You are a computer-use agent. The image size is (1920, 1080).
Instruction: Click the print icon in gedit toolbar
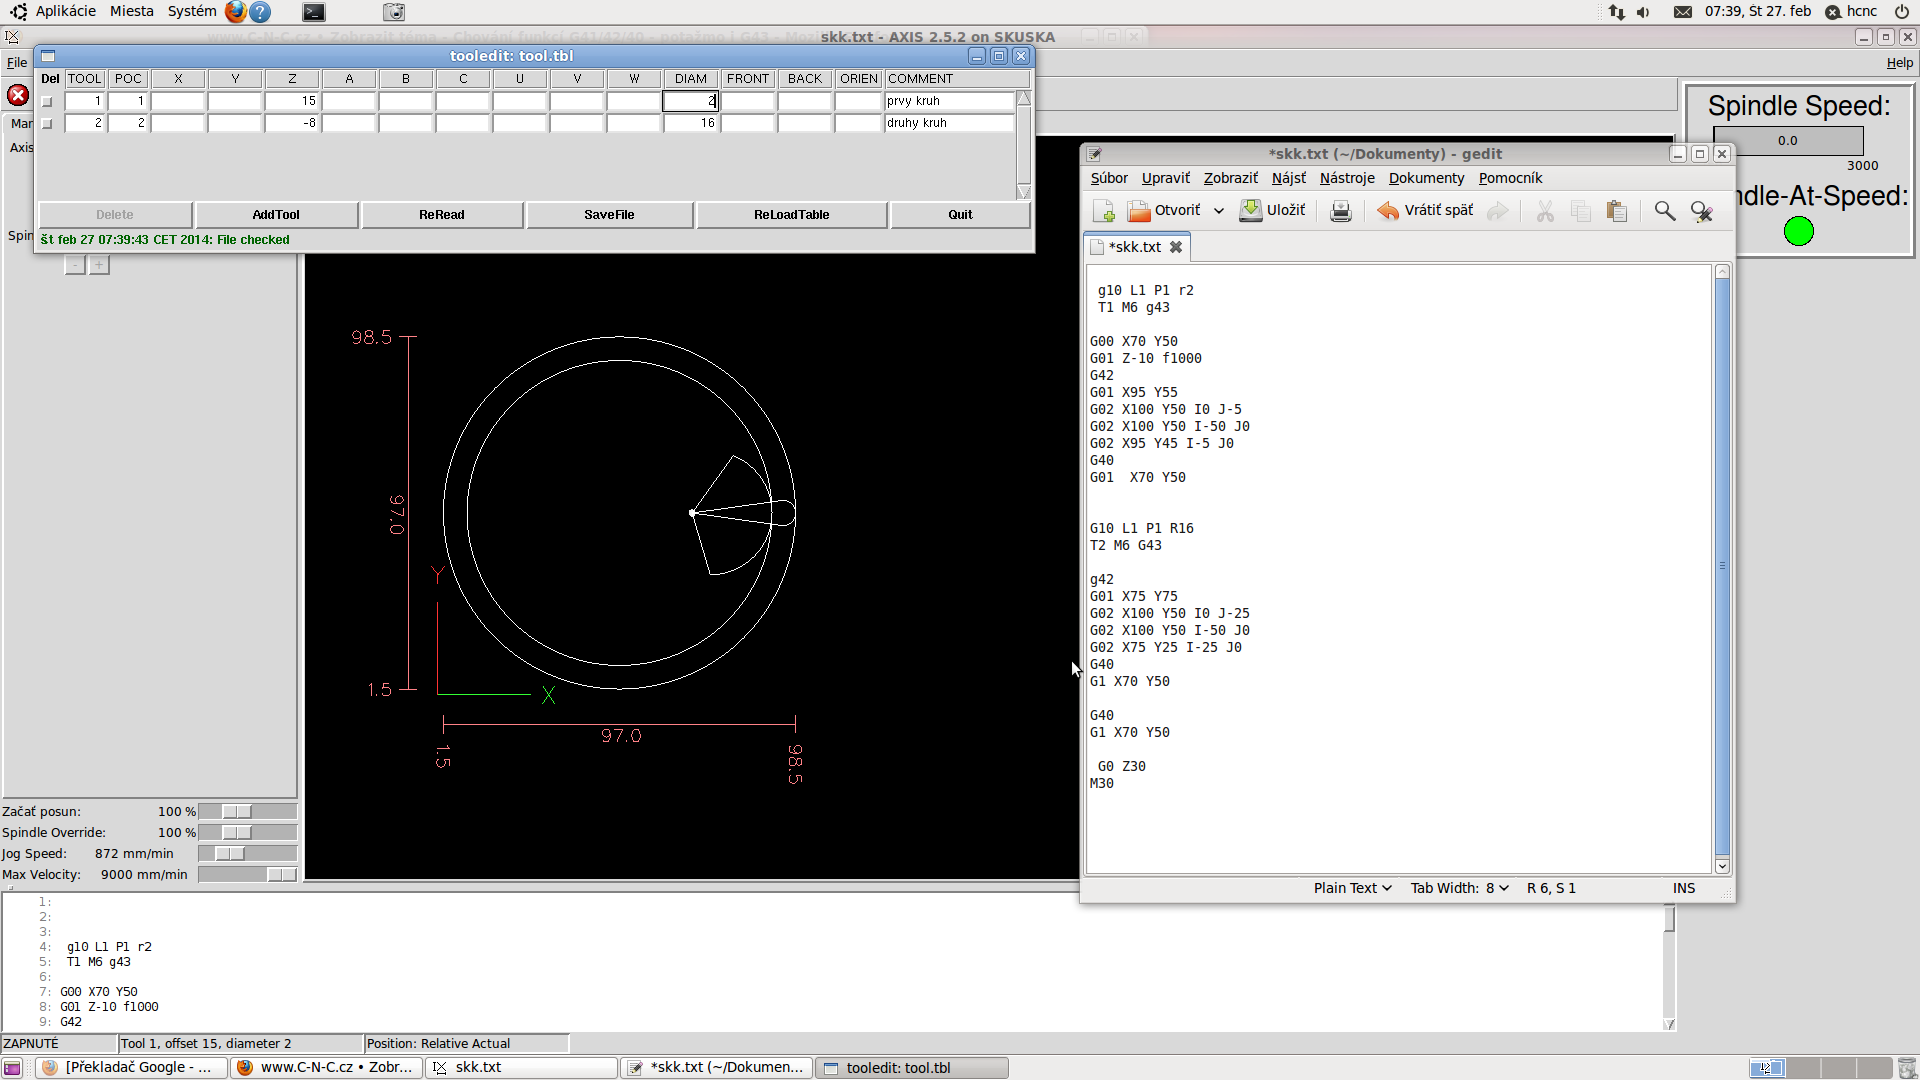tap(1341, 211)
